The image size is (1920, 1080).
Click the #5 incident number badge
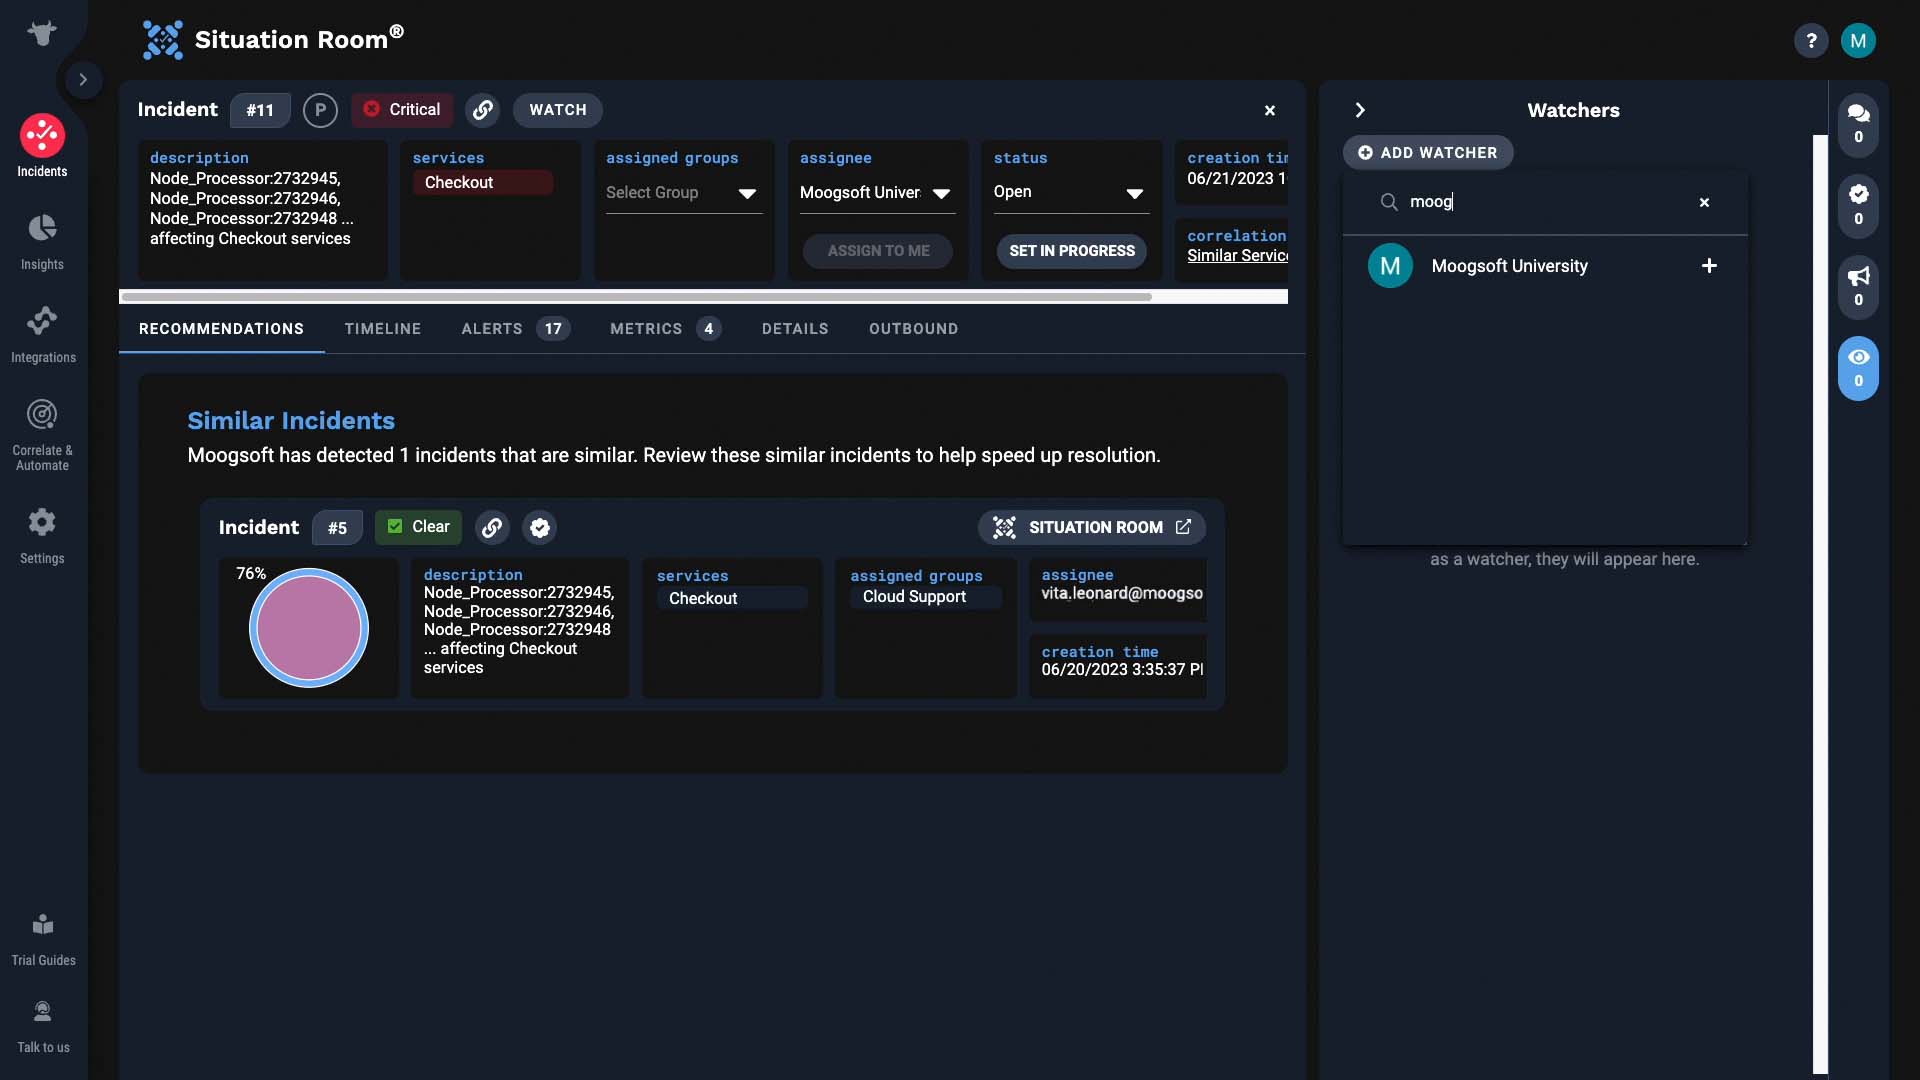(337, 528)
